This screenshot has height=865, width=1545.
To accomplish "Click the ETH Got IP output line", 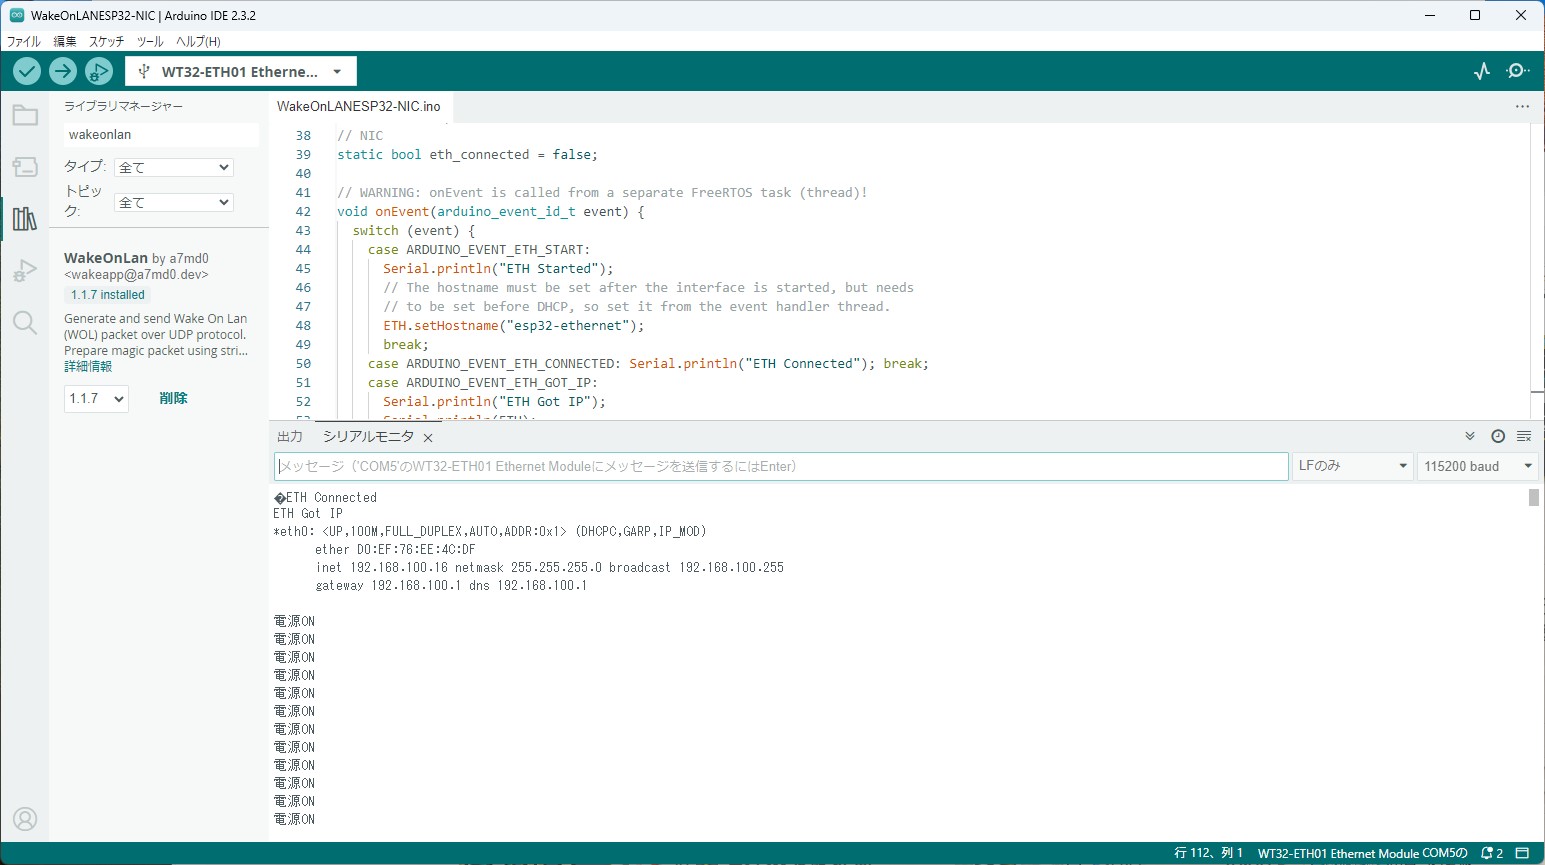I will pyautogui.click(x=308, y=514).
